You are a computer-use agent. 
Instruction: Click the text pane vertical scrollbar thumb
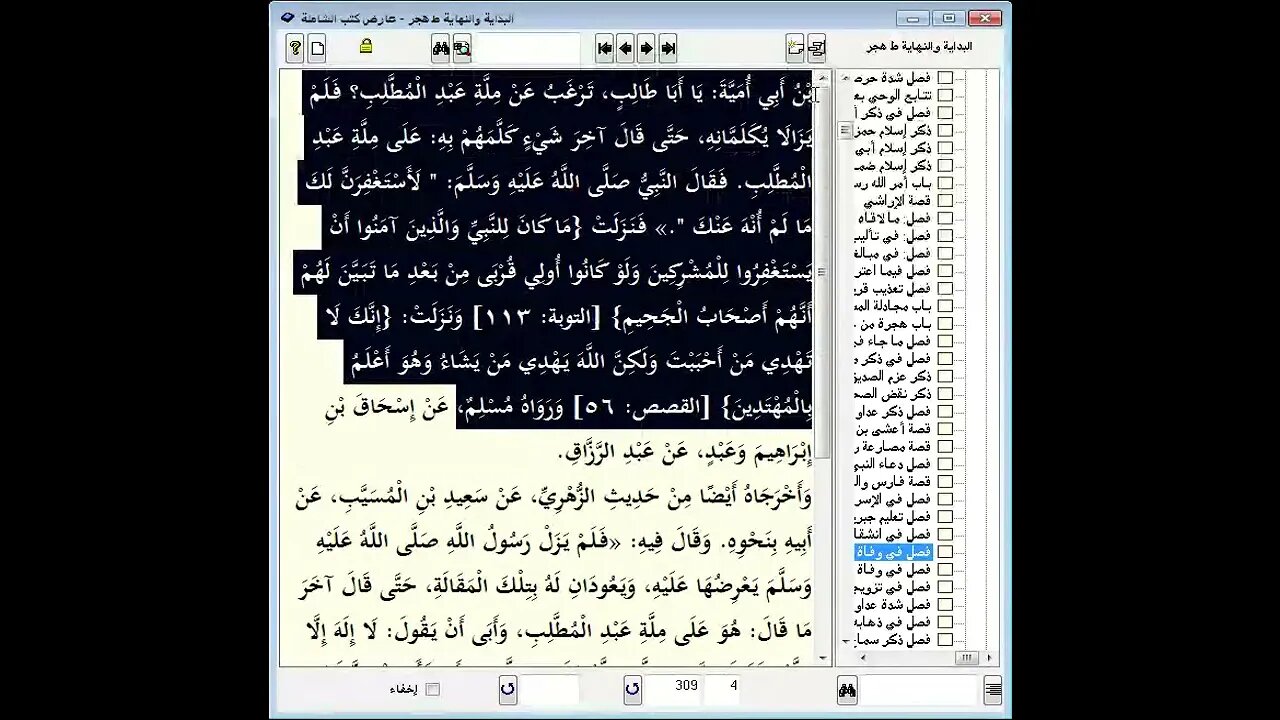click(824, 272)
